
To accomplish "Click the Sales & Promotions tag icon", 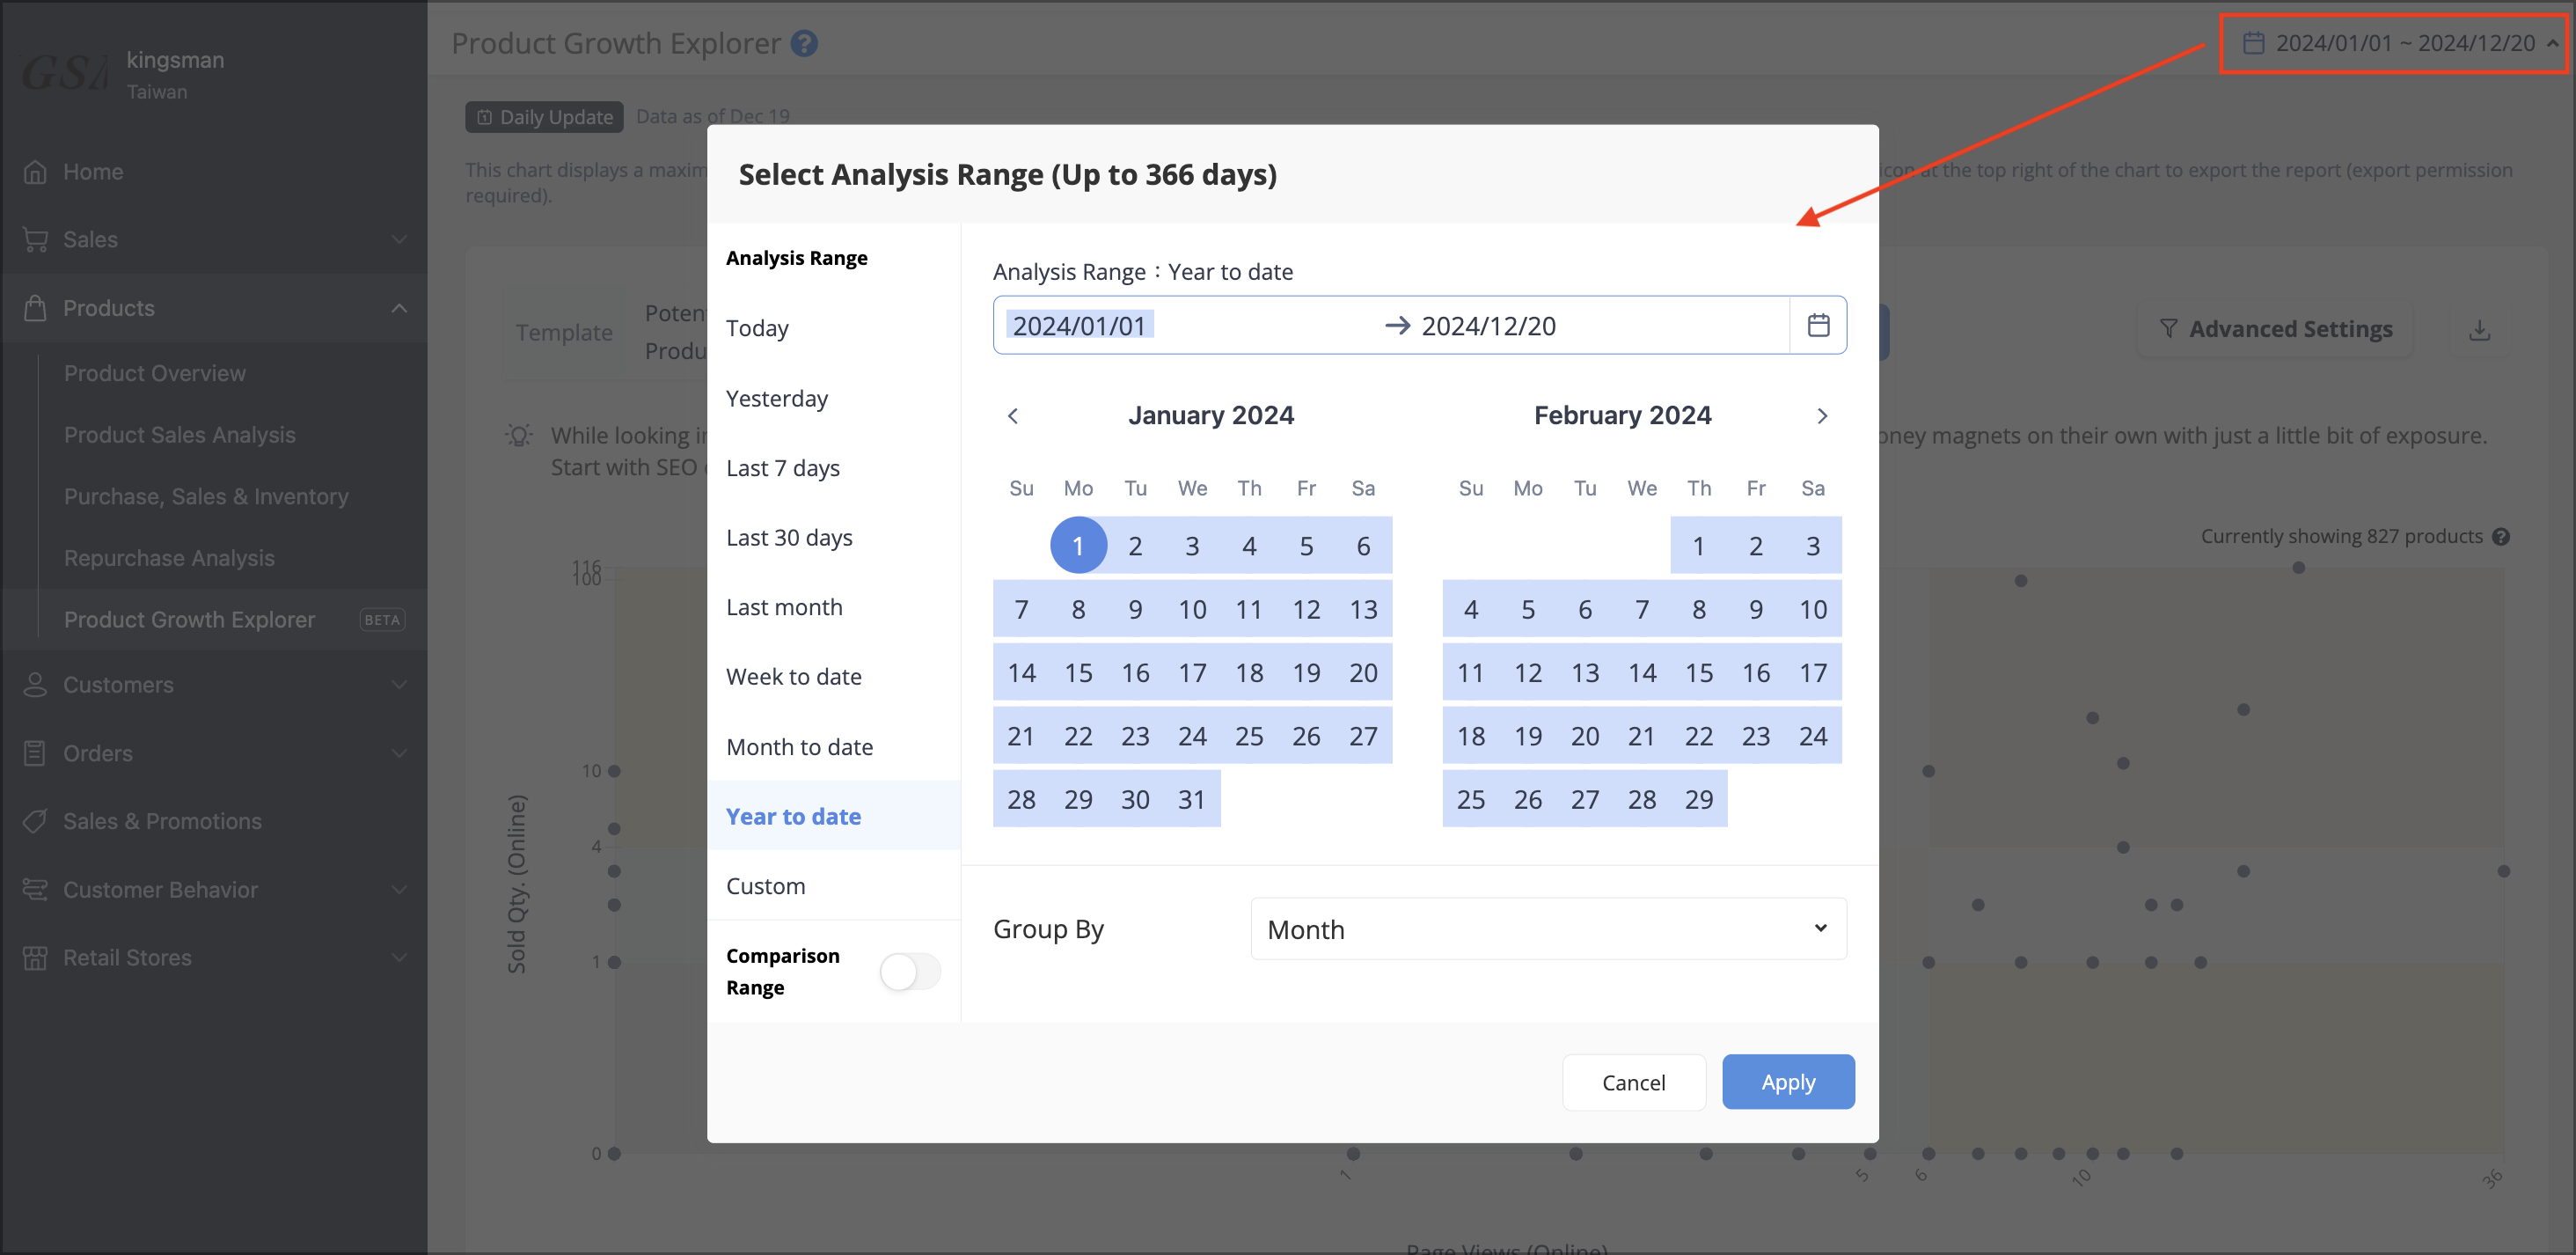I will [35, 821].
